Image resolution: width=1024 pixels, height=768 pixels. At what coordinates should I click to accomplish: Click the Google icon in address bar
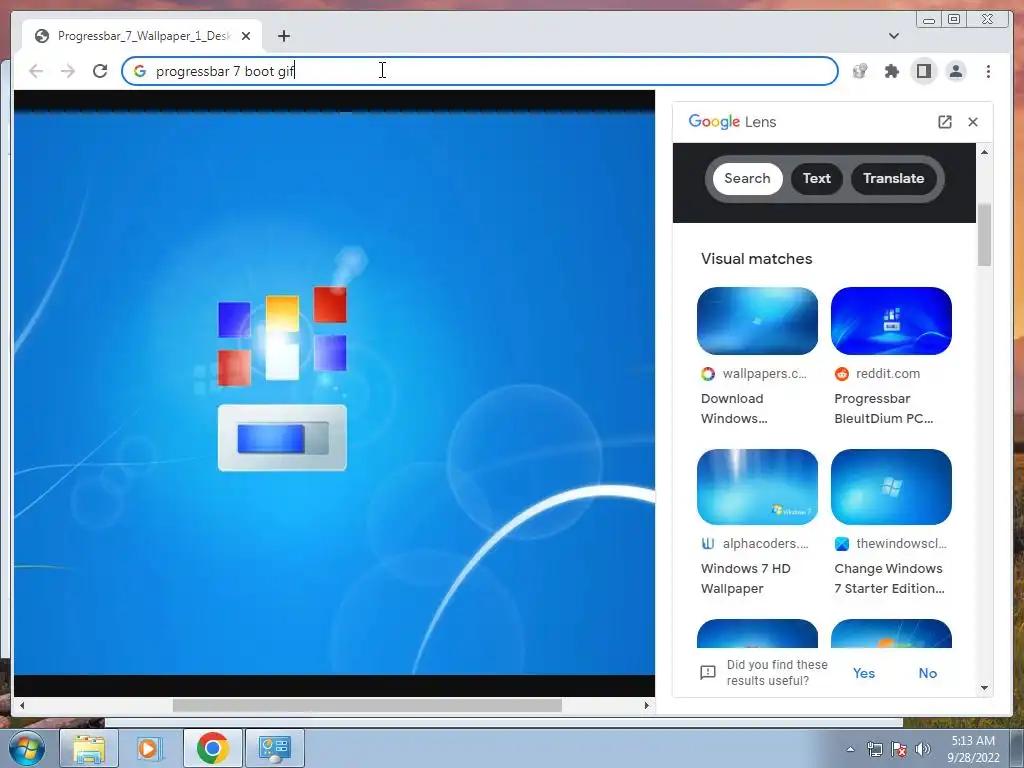coord(140,71)
